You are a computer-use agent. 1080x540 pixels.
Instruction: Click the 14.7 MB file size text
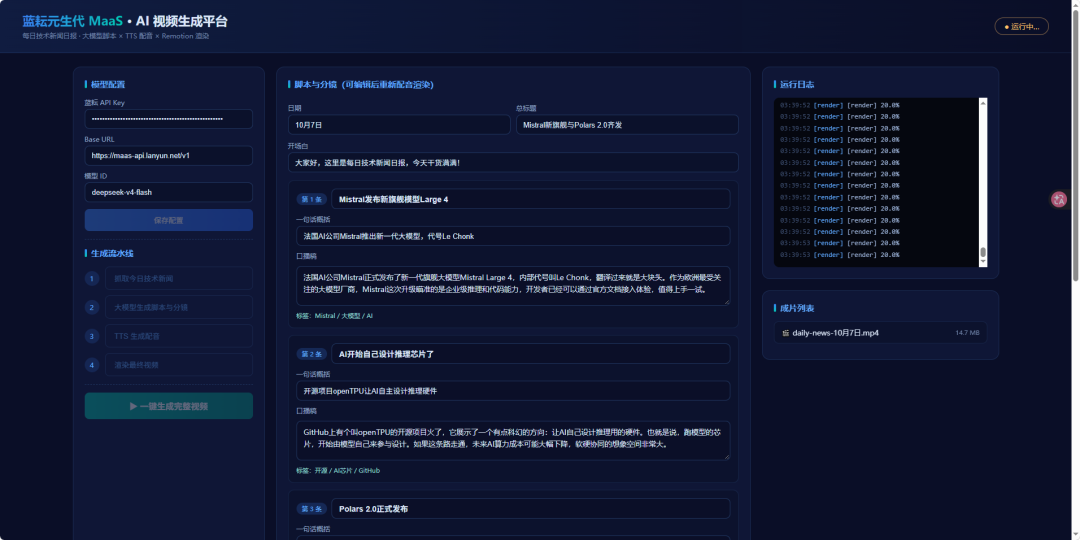(967, 333)
